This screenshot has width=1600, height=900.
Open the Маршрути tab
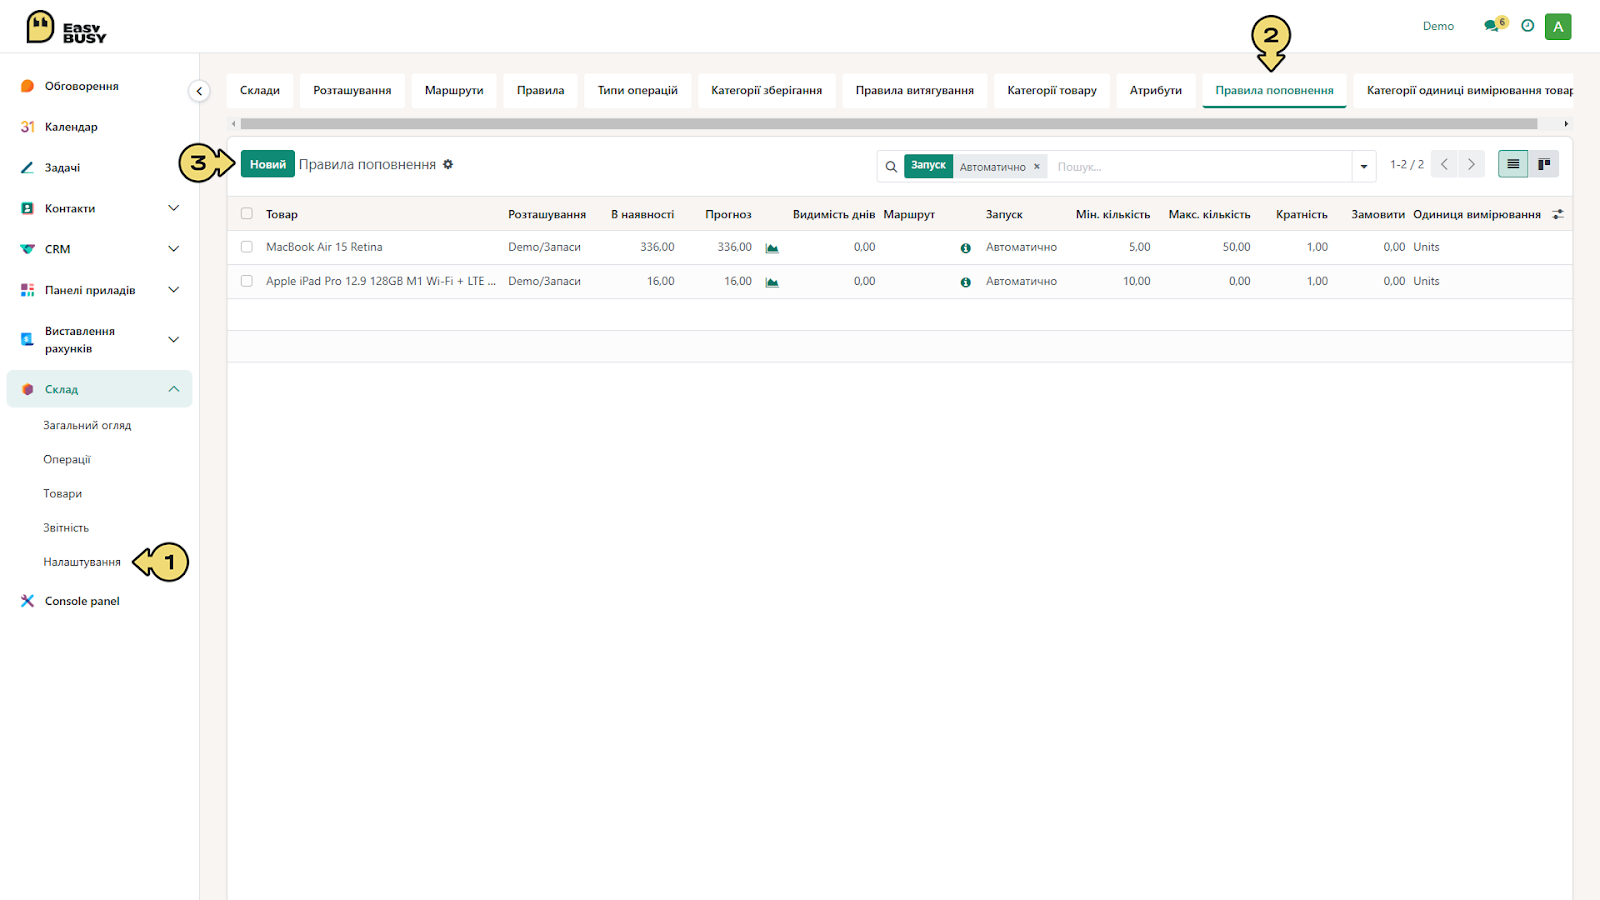pos(454,90)
